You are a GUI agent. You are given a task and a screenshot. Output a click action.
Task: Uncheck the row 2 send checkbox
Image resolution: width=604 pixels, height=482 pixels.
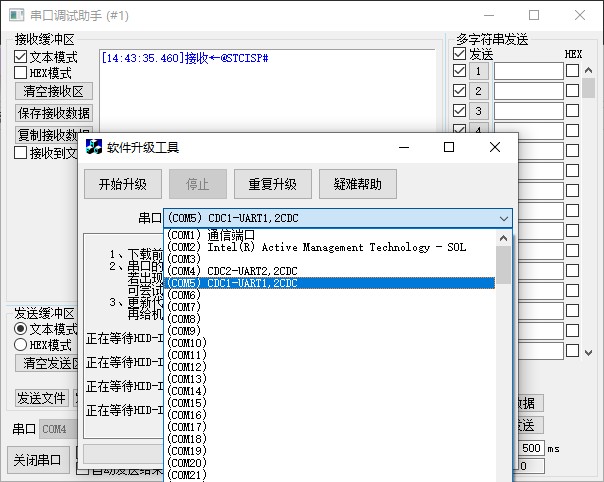point(460,91)
